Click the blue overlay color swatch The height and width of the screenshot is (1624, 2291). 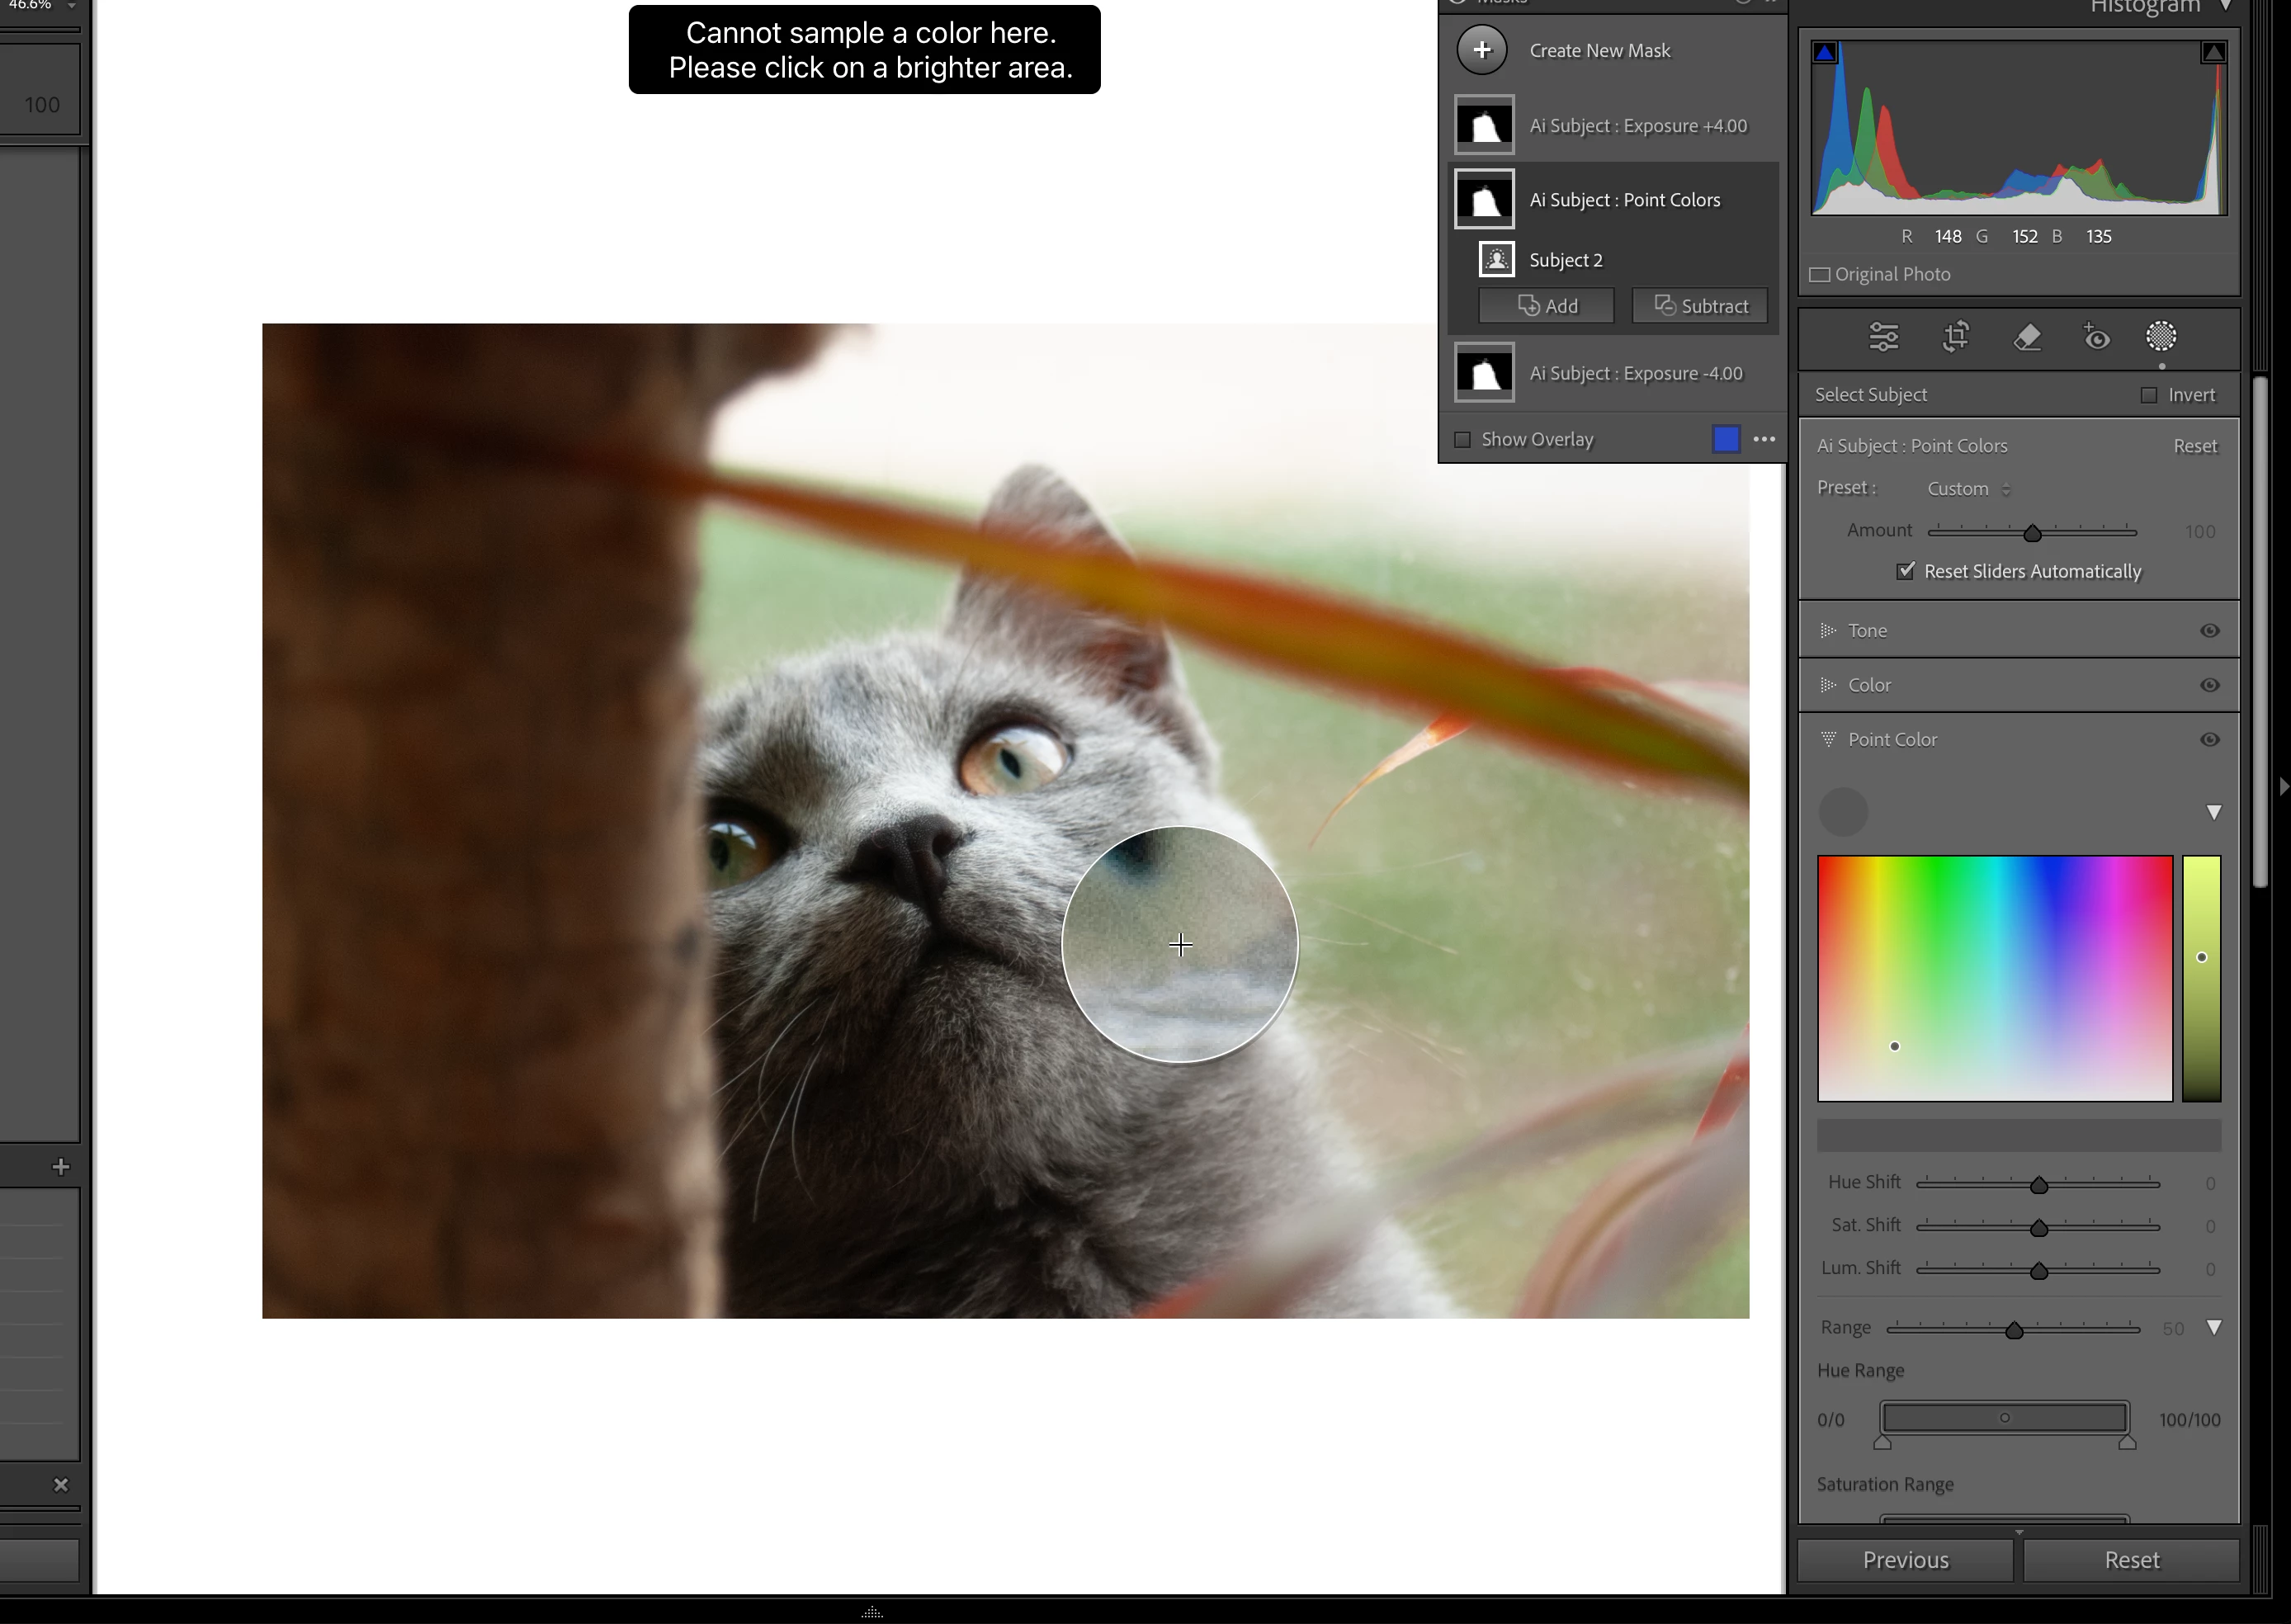[1726, 439]
